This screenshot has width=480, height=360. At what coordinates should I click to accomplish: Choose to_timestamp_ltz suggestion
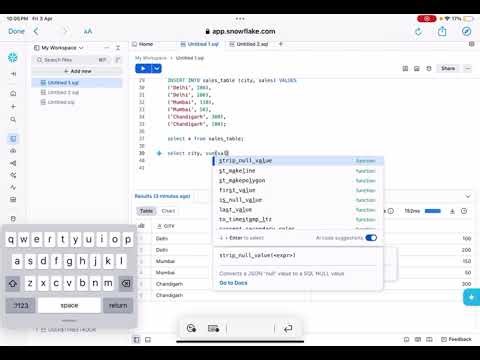298,219
